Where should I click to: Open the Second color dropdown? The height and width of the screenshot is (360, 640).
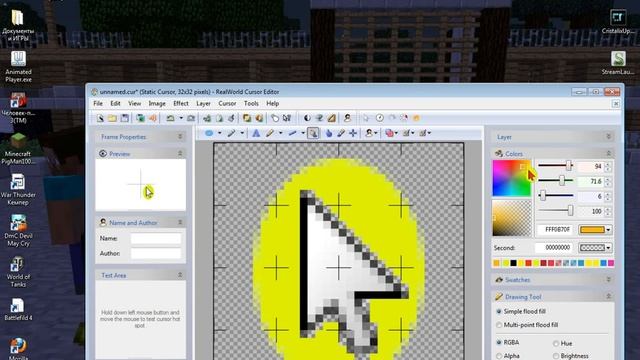[x=608, y=248]
